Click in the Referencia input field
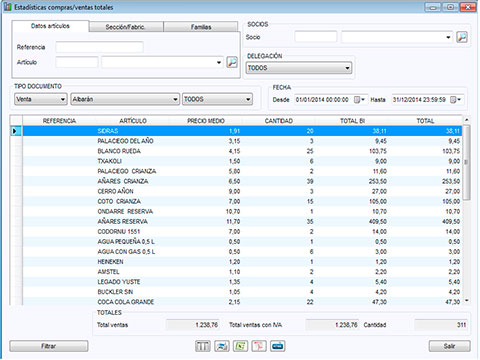This screenshot has height=360, width=480. coord(99,47)
